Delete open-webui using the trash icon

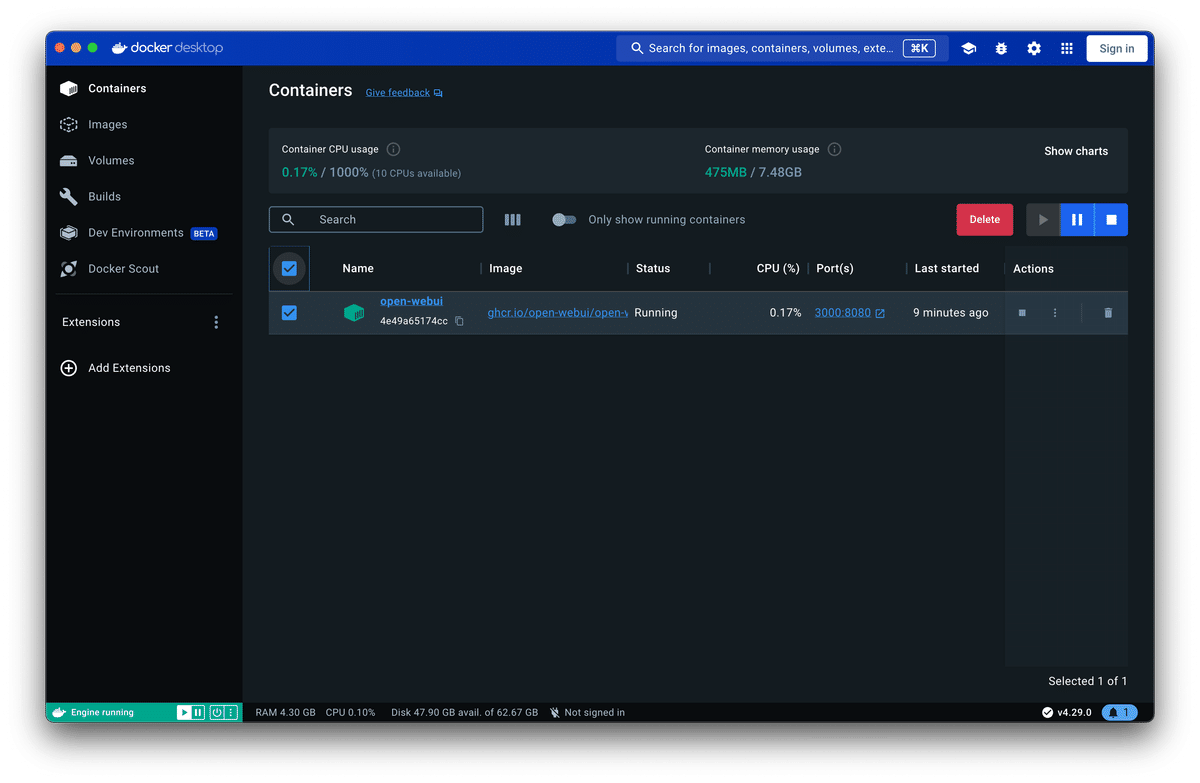[x=1108, y=313]
